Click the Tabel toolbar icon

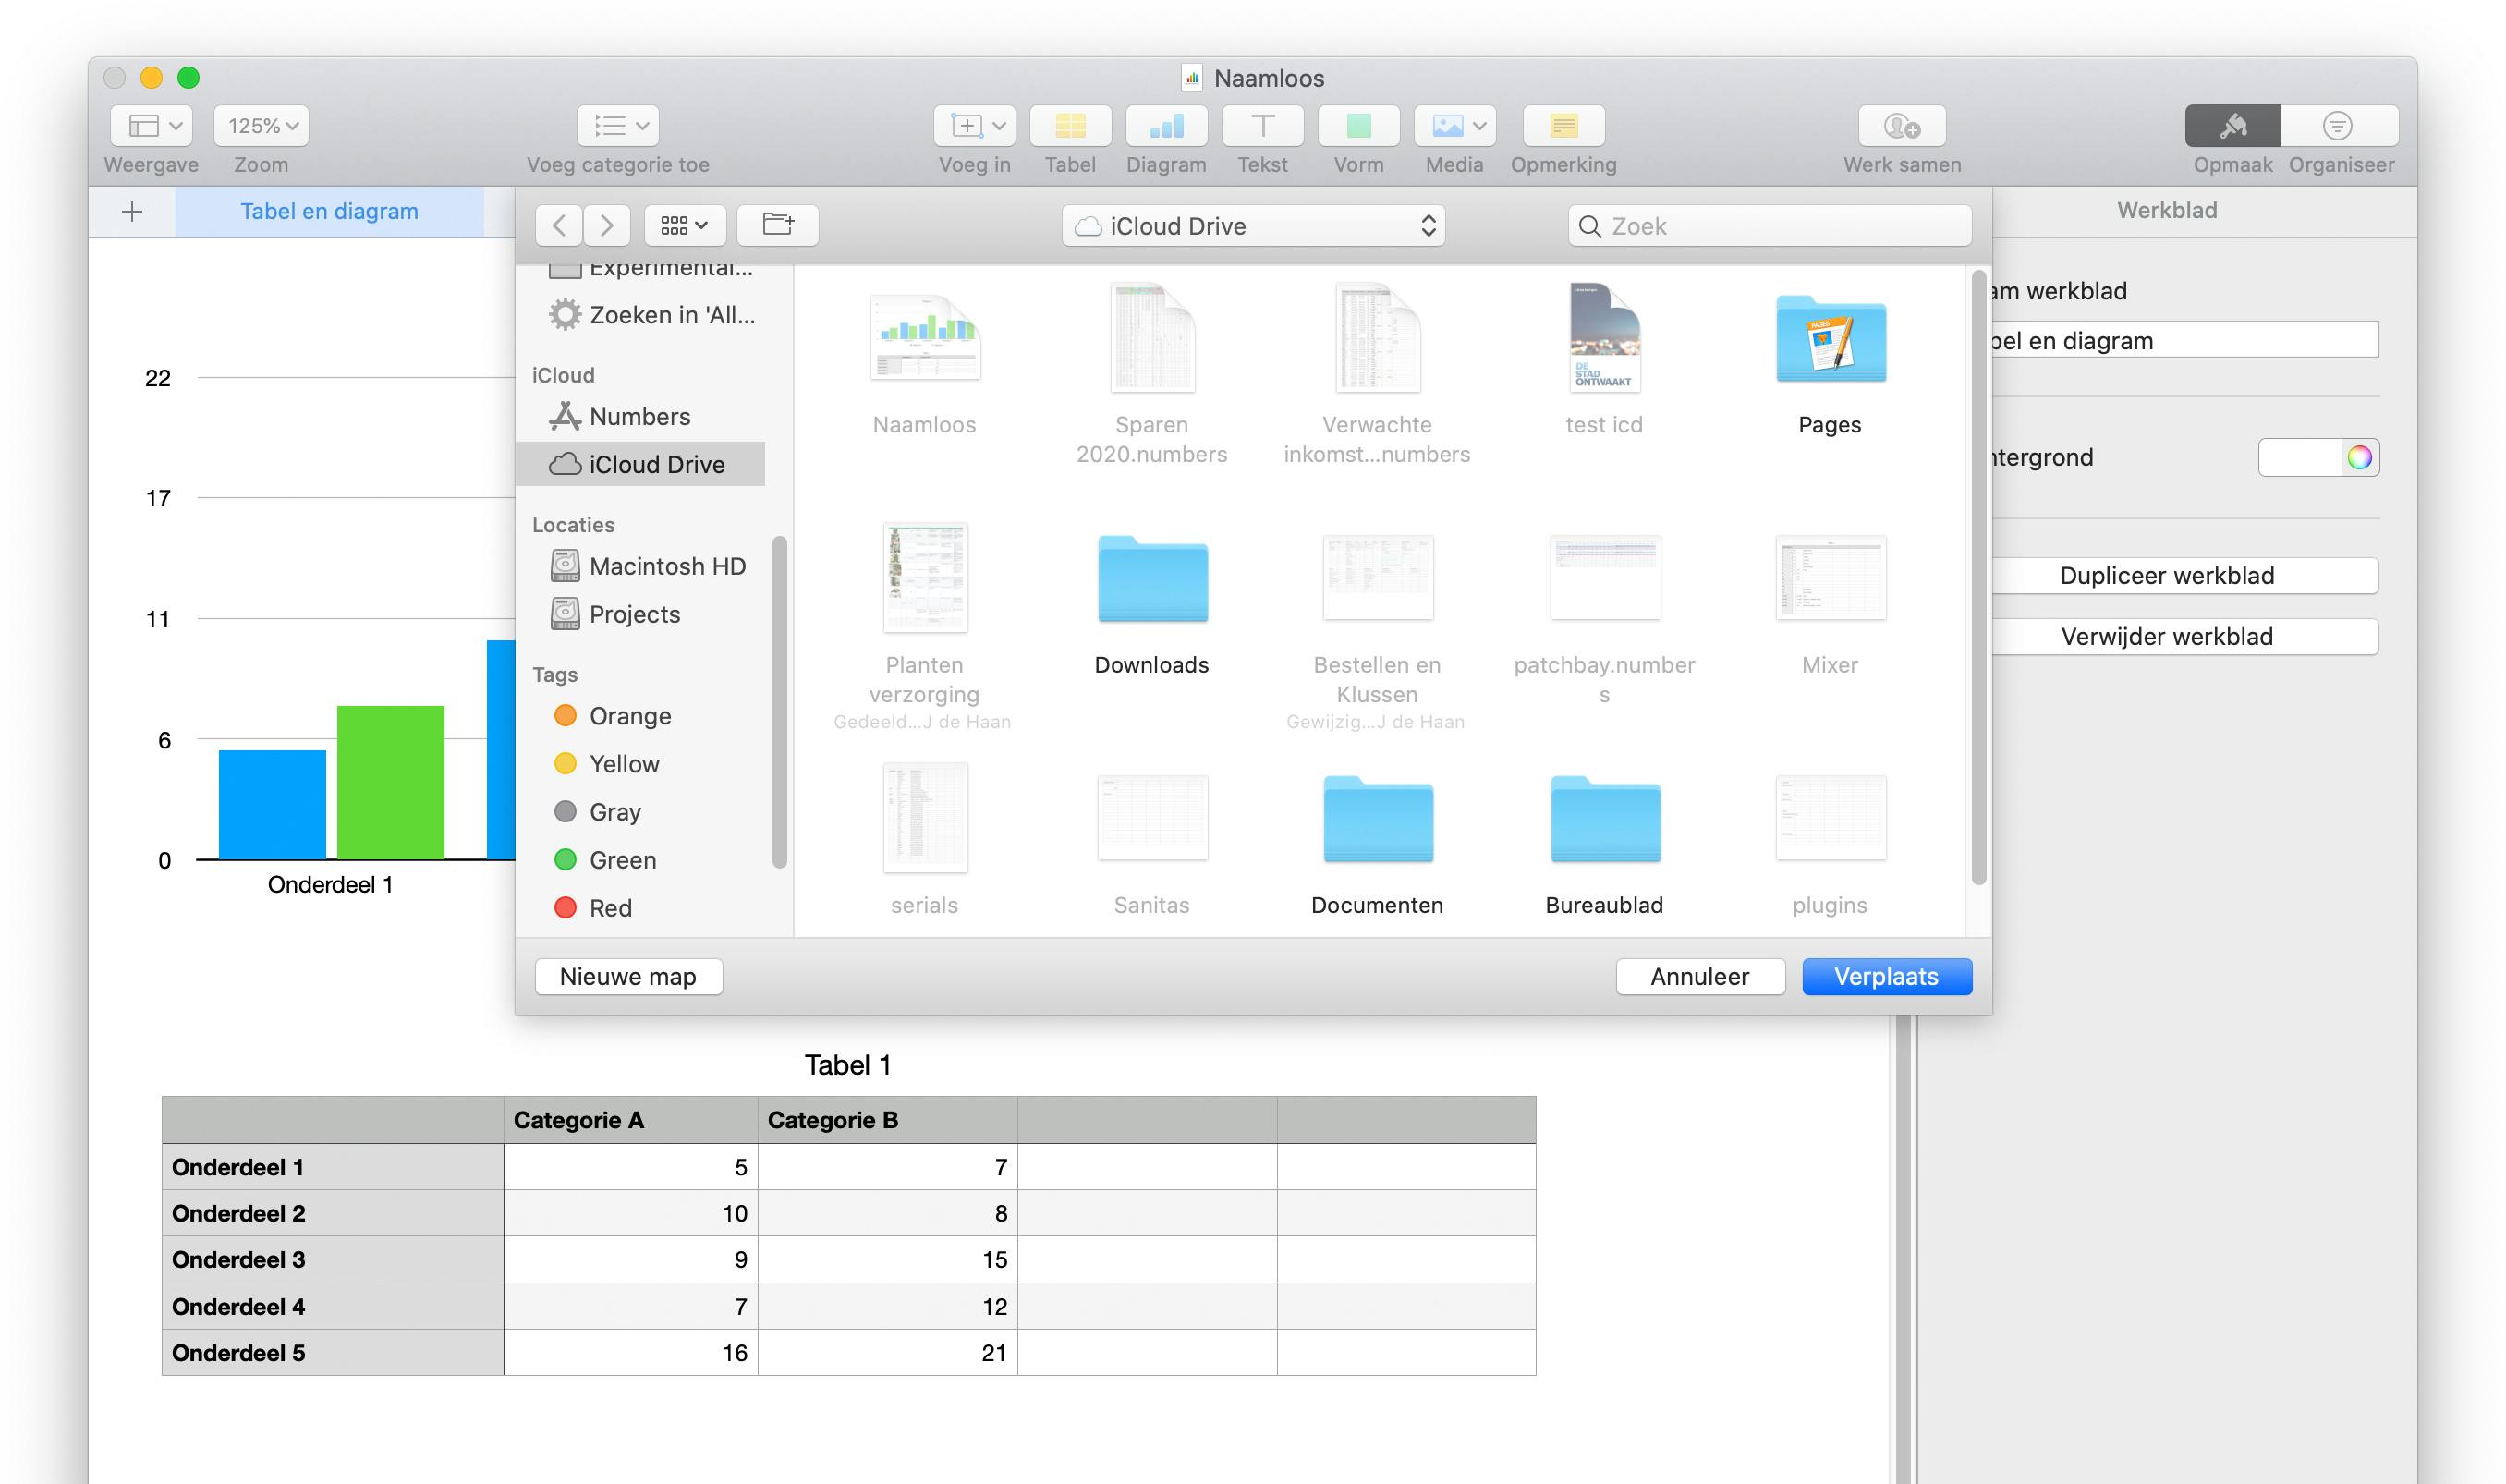[1069, 126]
